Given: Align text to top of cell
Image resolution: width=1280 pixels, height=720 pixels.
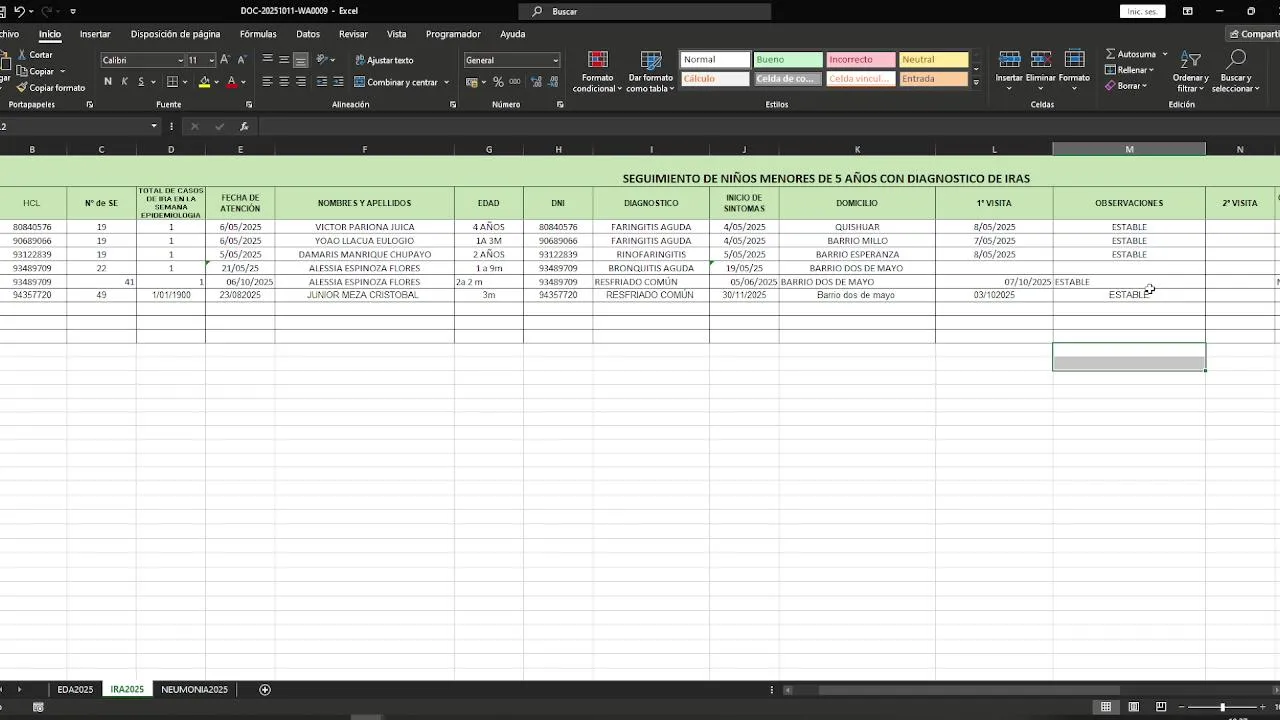Looking at the screenshot, I should click(x=267, y=60).
